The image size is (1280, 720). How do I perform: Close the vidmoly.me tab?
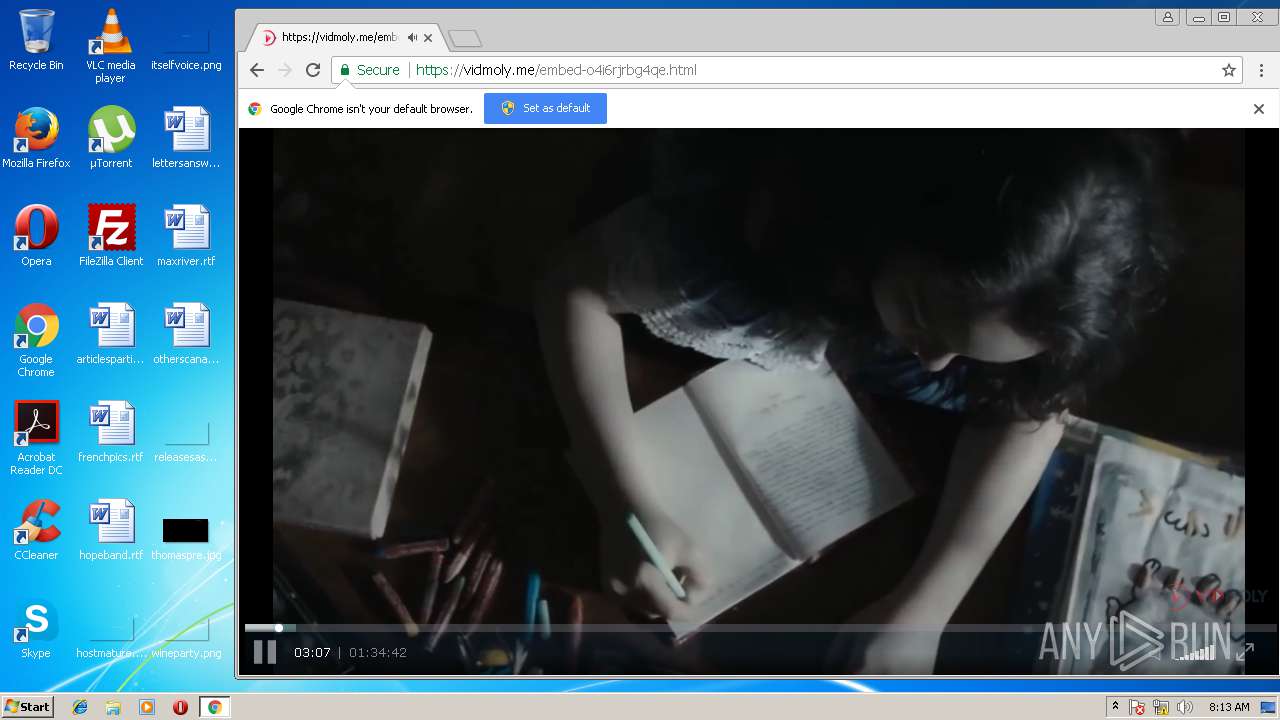point(428,38)
